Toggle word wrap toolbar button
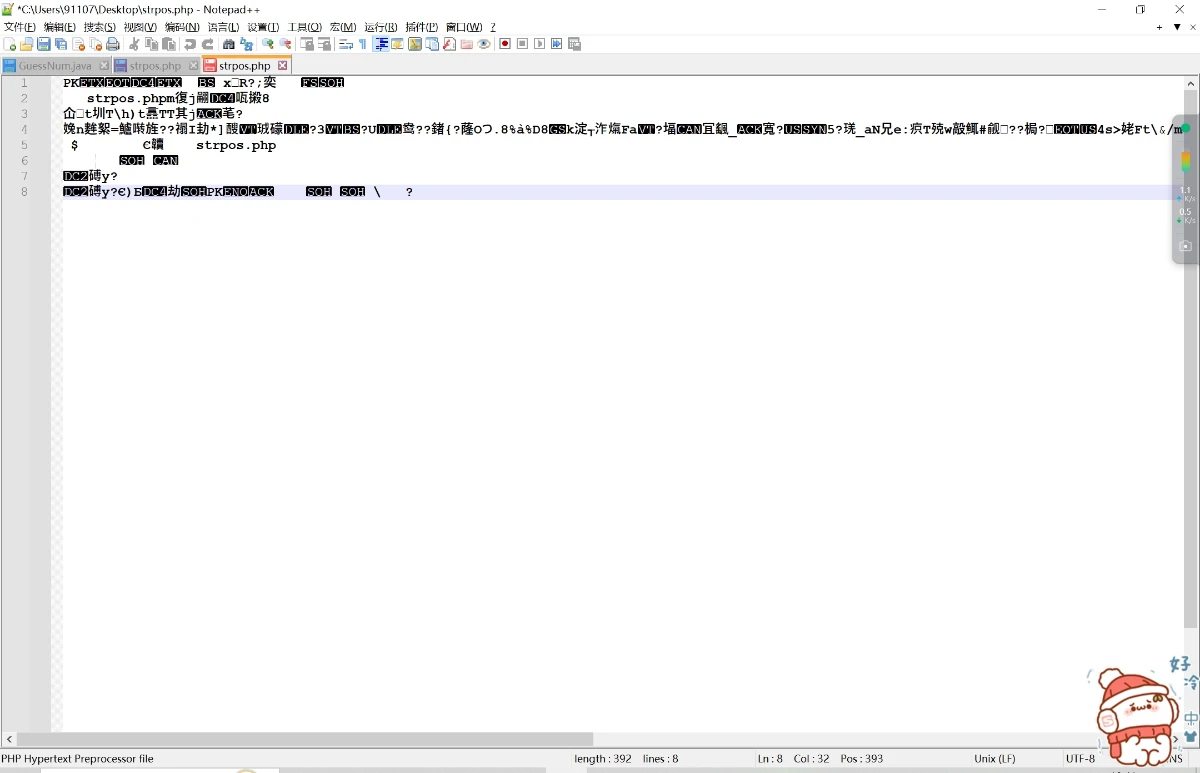Image resolution: width=1200 pixels, height=773 pixels. pos(345,44)
